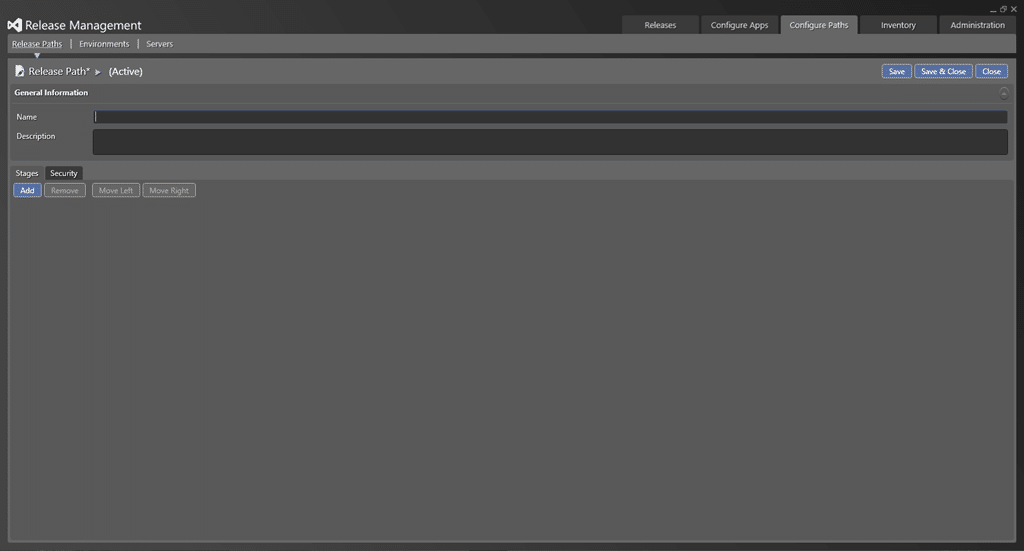Screen dimensions: 1024x551
Task: Open the Releases tab
Action: coord(660,25)
